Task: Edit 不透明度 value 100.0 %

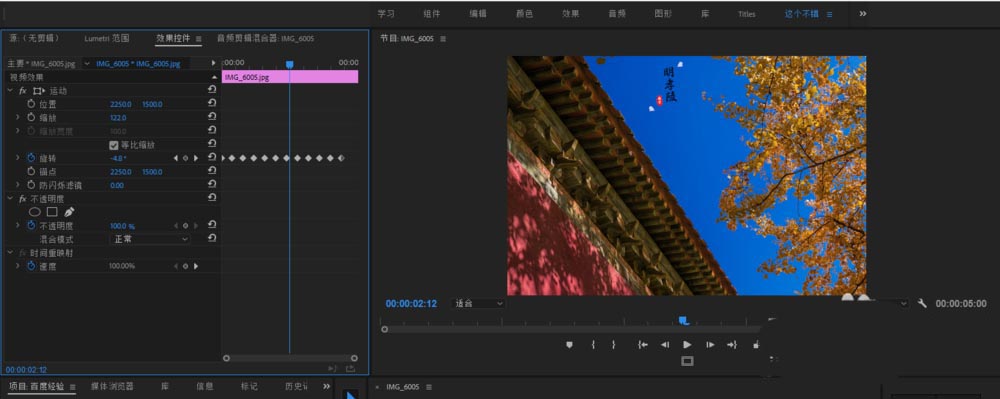Action: coord(122,226)
